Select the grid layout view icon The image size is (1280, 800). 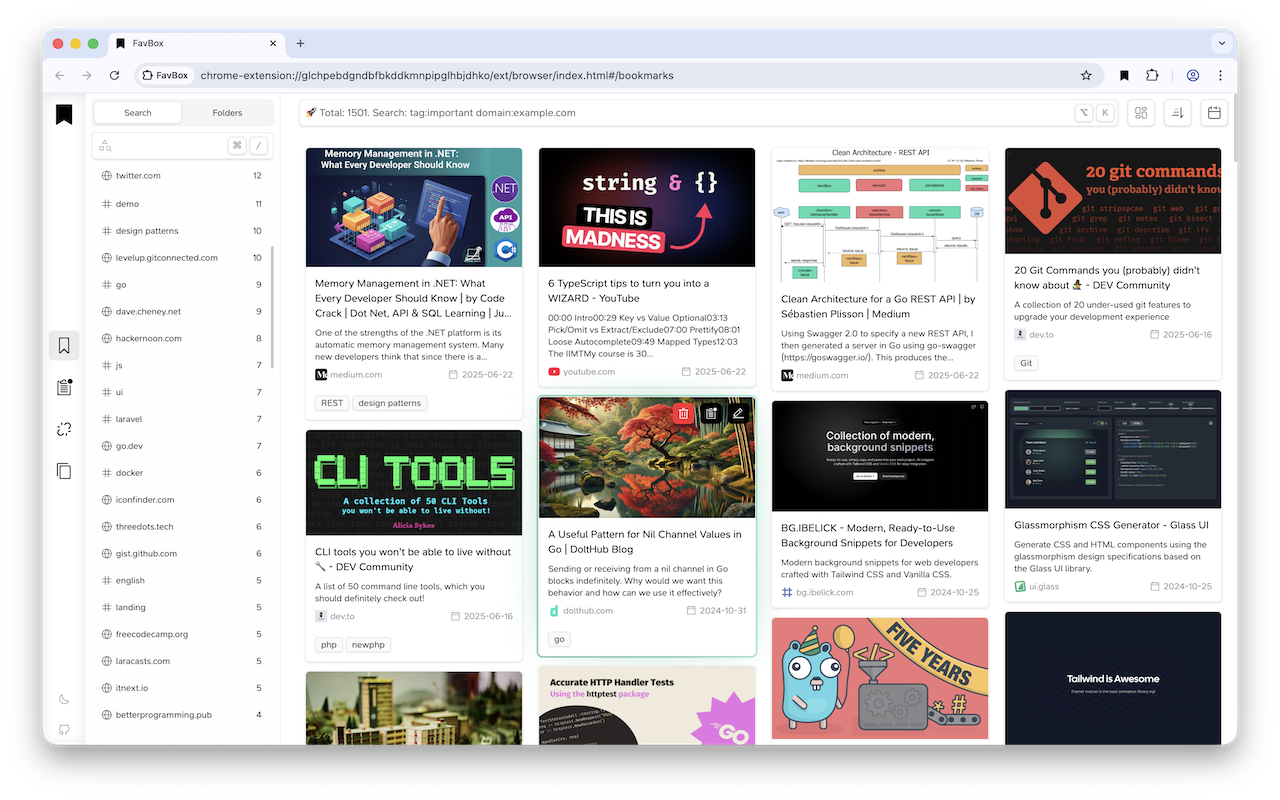click(x=1140, y=112)
